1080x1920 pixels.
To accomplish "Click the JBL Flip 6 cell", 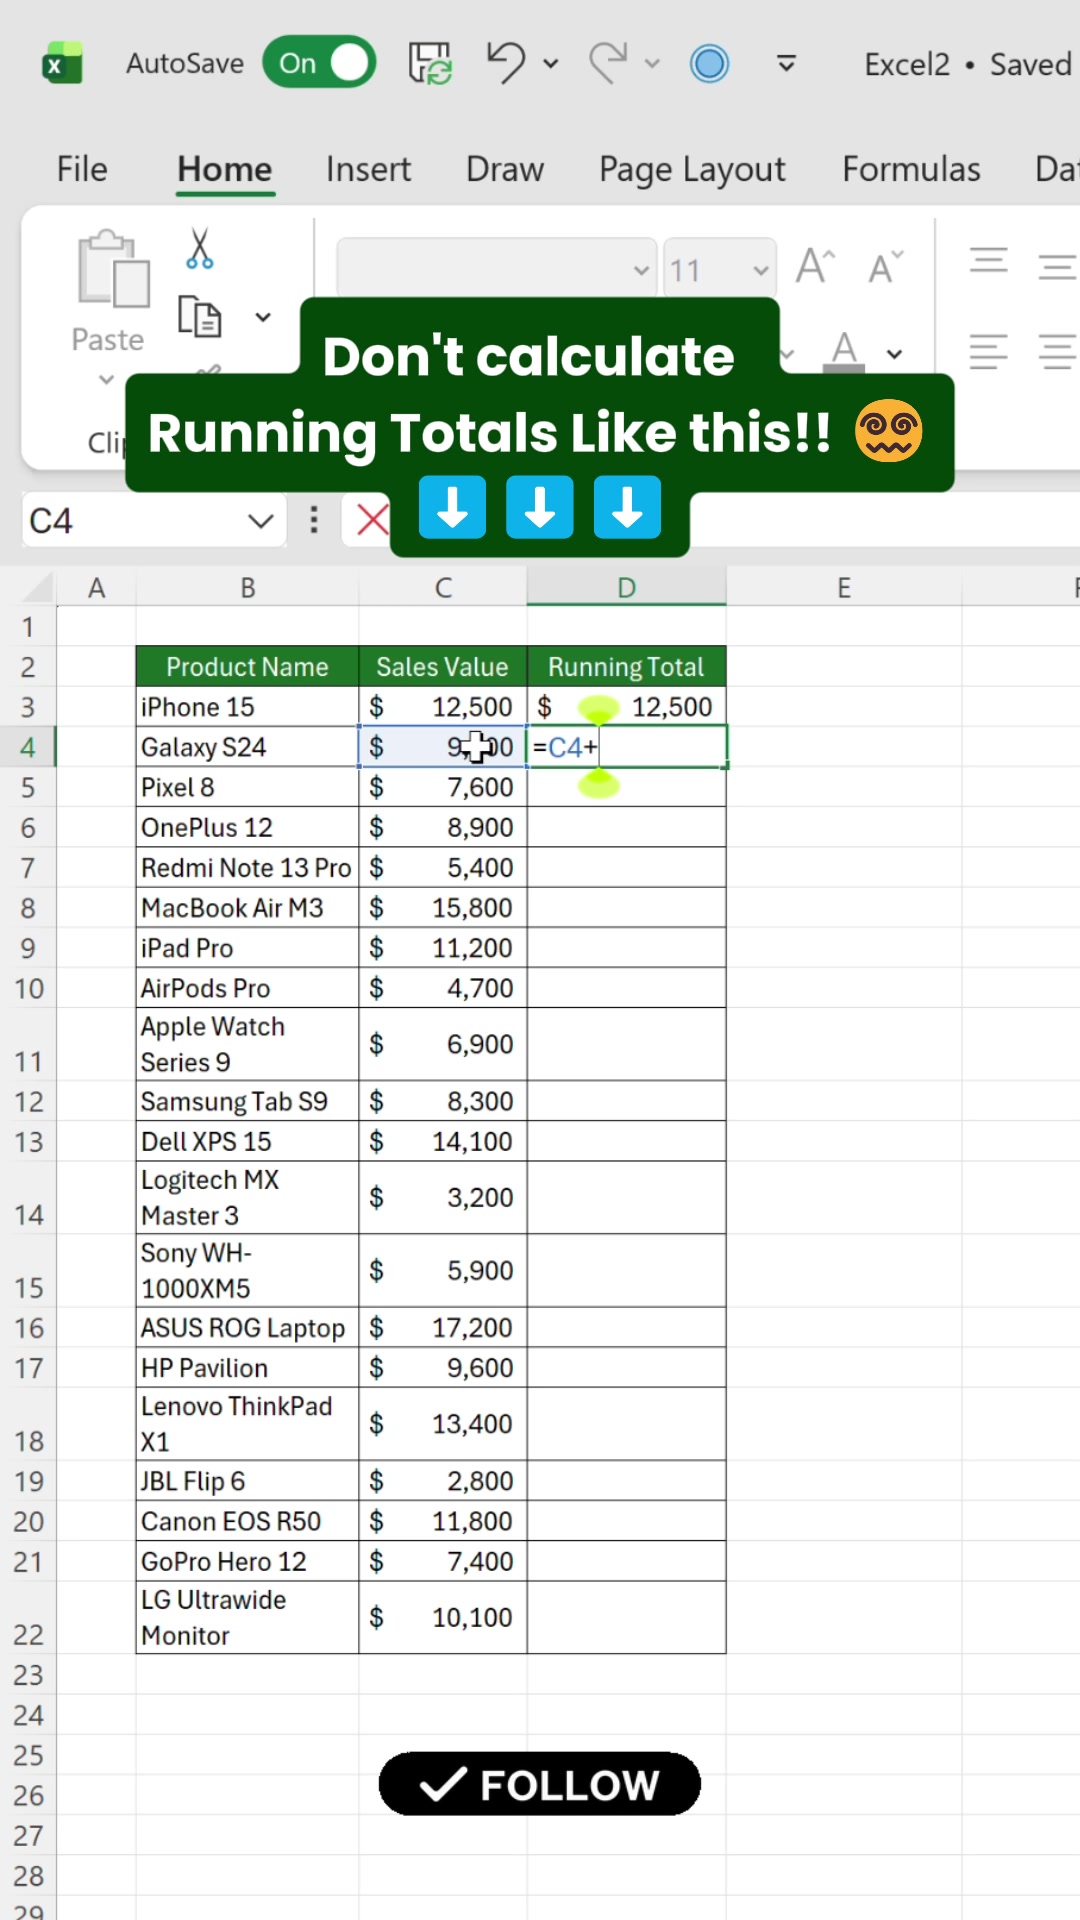I will click(x=247, y=1481).
